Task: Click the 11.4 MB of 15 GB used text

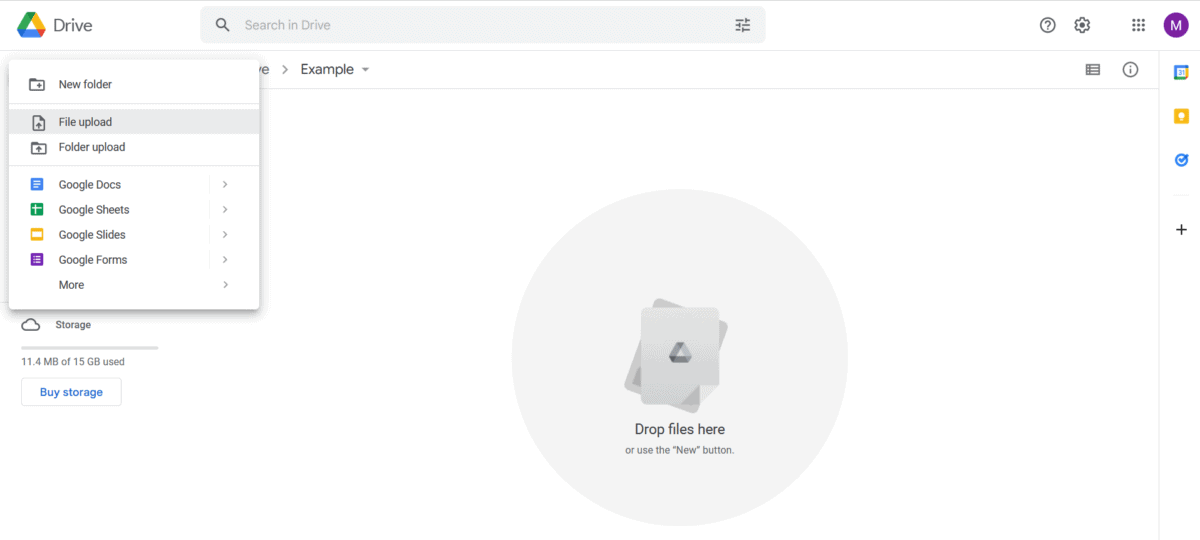Action: pos(73,362)
